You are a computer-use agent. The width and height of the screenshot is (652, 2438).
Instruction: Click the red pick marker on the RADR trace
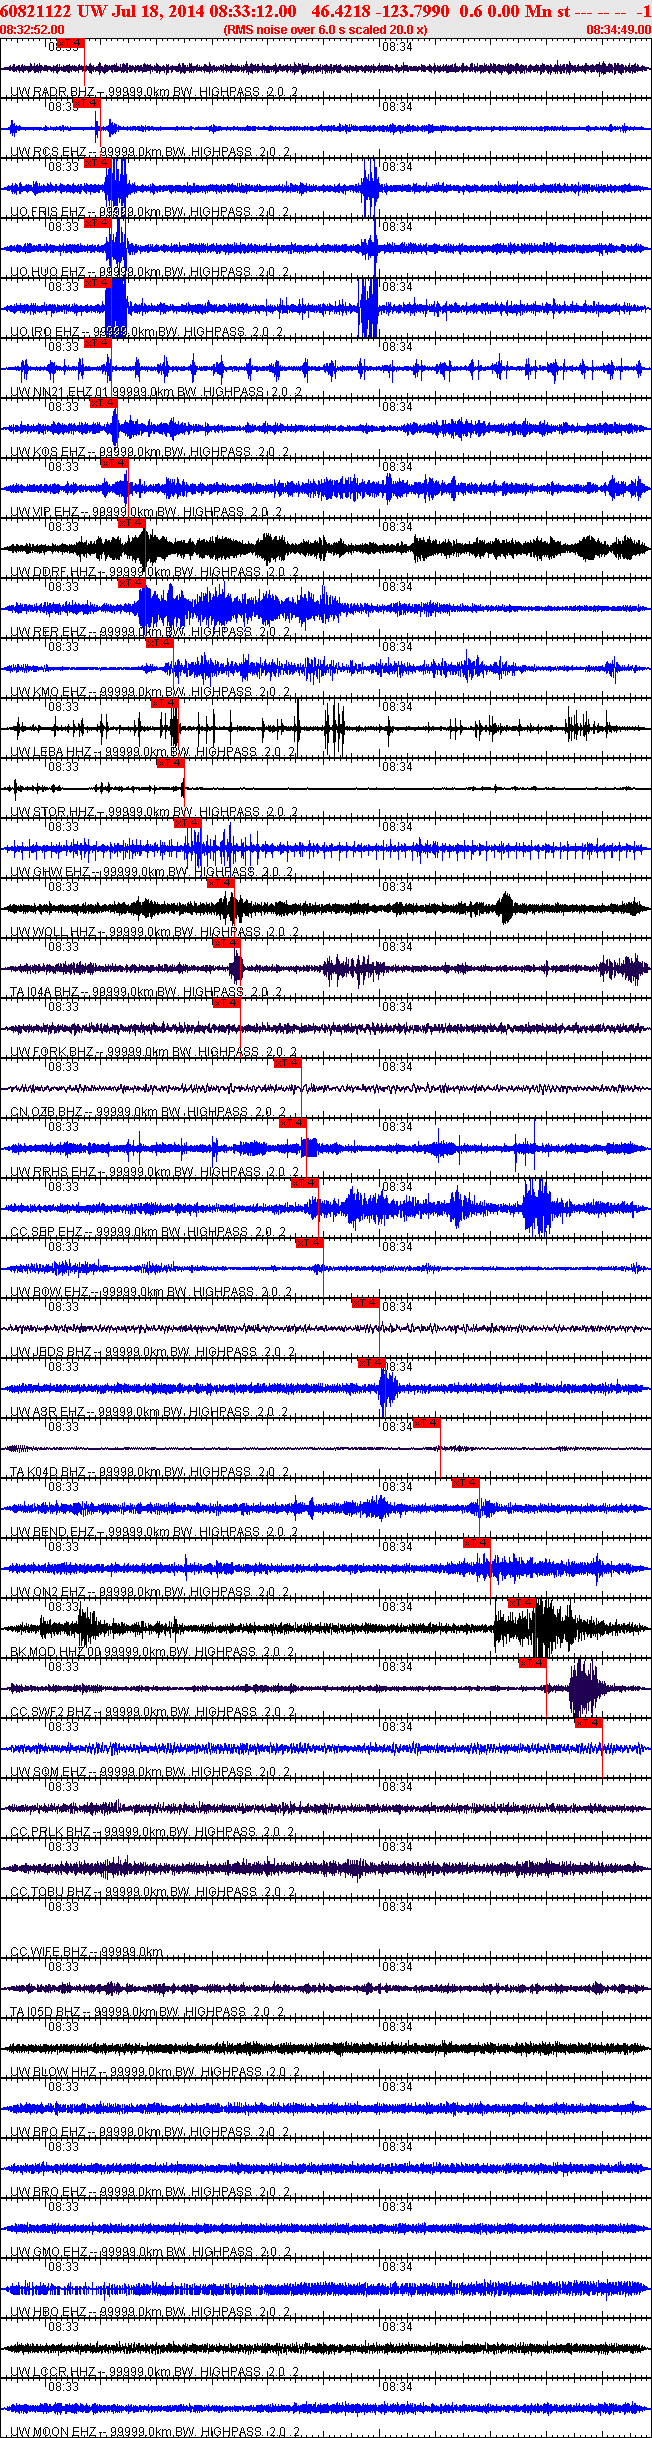point(71,43)
